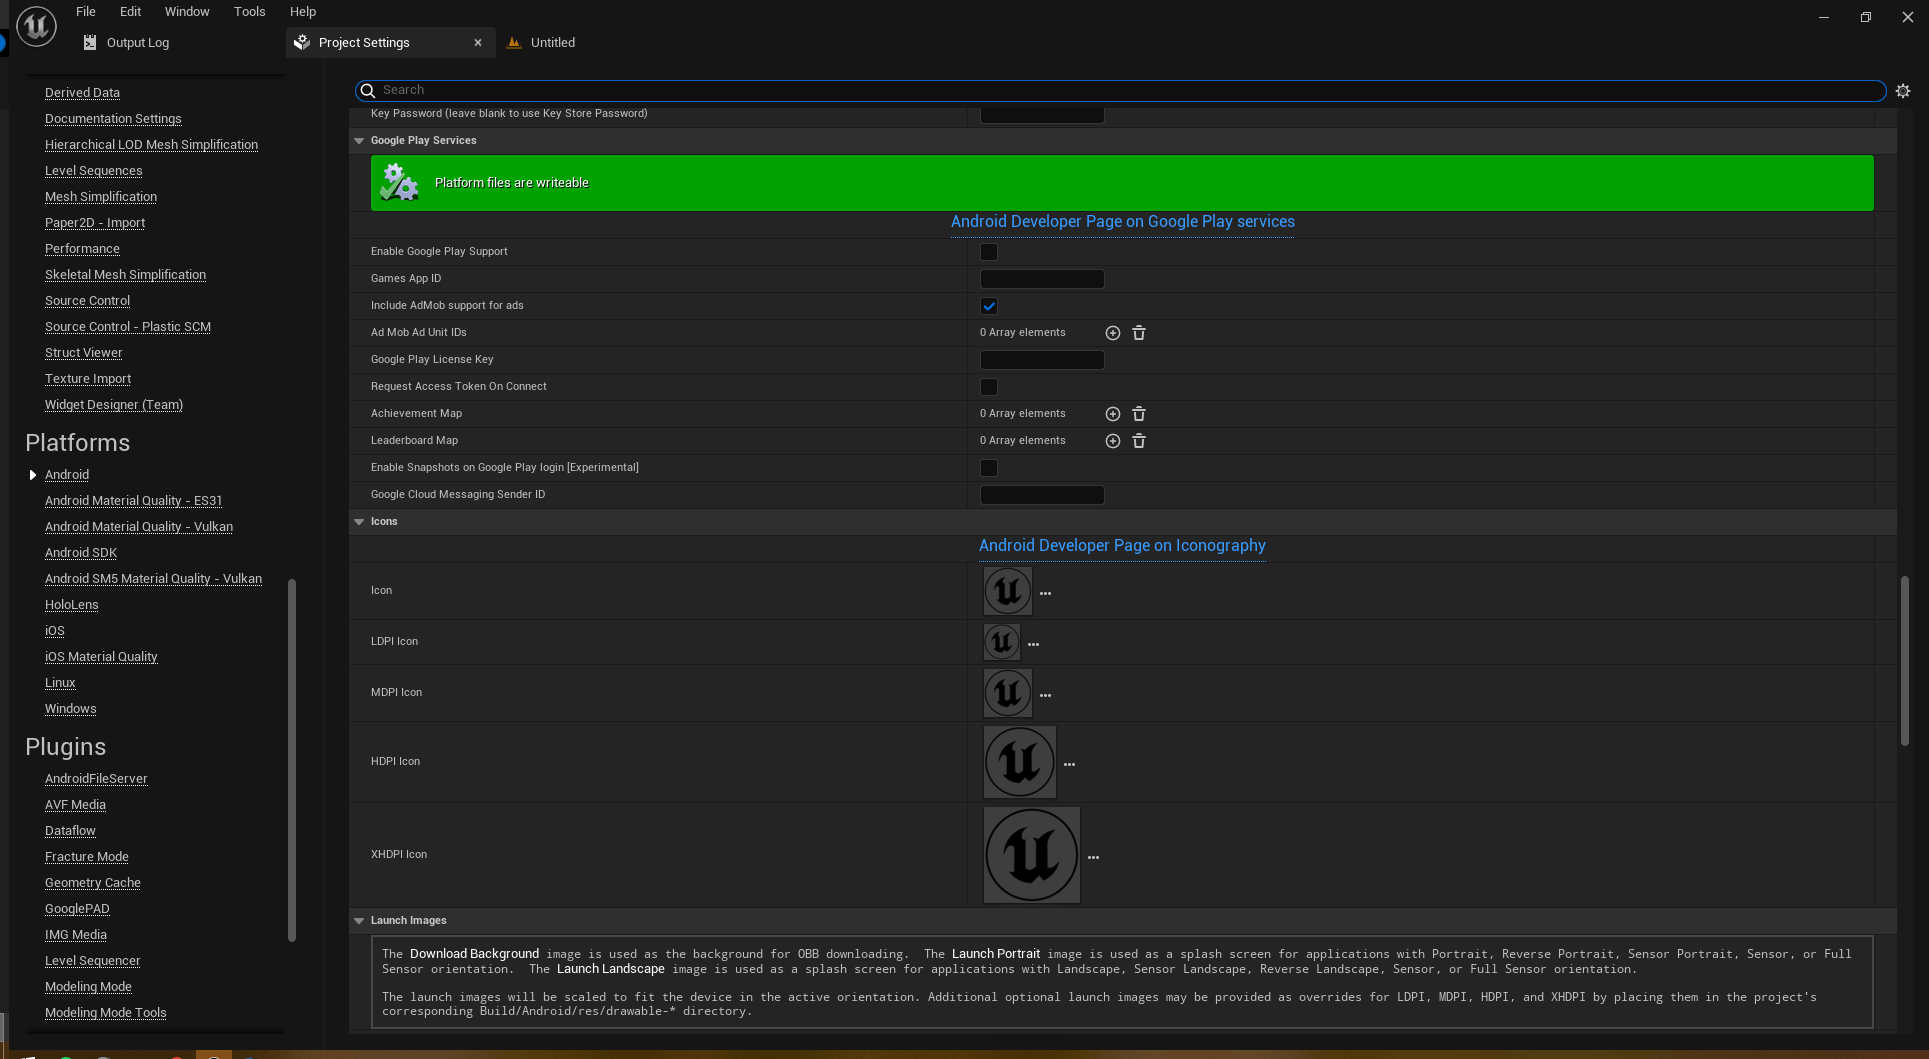Click platform files writeable gear icon
Screen dimensions: 1929x1059
pyautogui.click(x=399, y=183)
